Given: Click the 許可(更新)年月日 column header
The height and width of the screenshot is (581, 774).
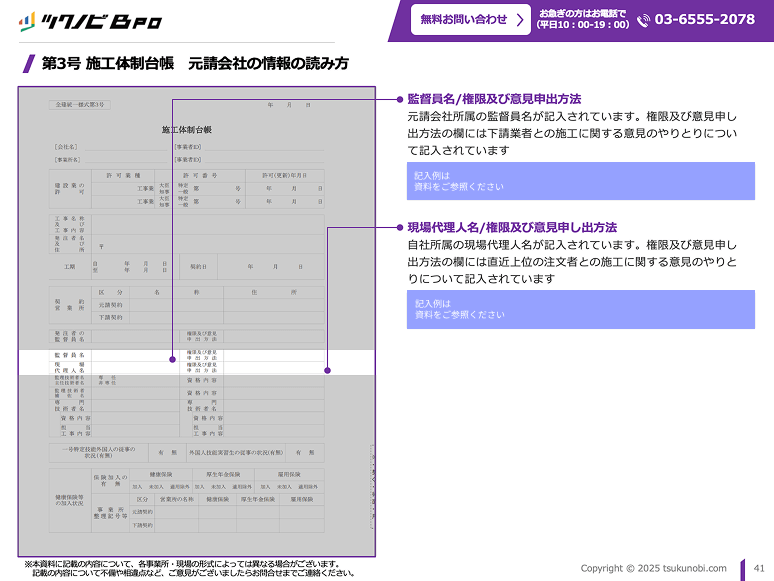Looking at the screenshot, I should (284, 176).
